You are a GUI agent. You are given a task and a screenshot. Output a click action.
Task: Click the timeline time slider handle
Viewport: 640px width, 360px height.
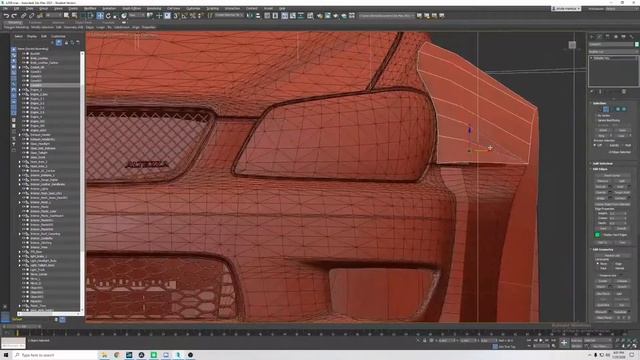tap(22, 327)
